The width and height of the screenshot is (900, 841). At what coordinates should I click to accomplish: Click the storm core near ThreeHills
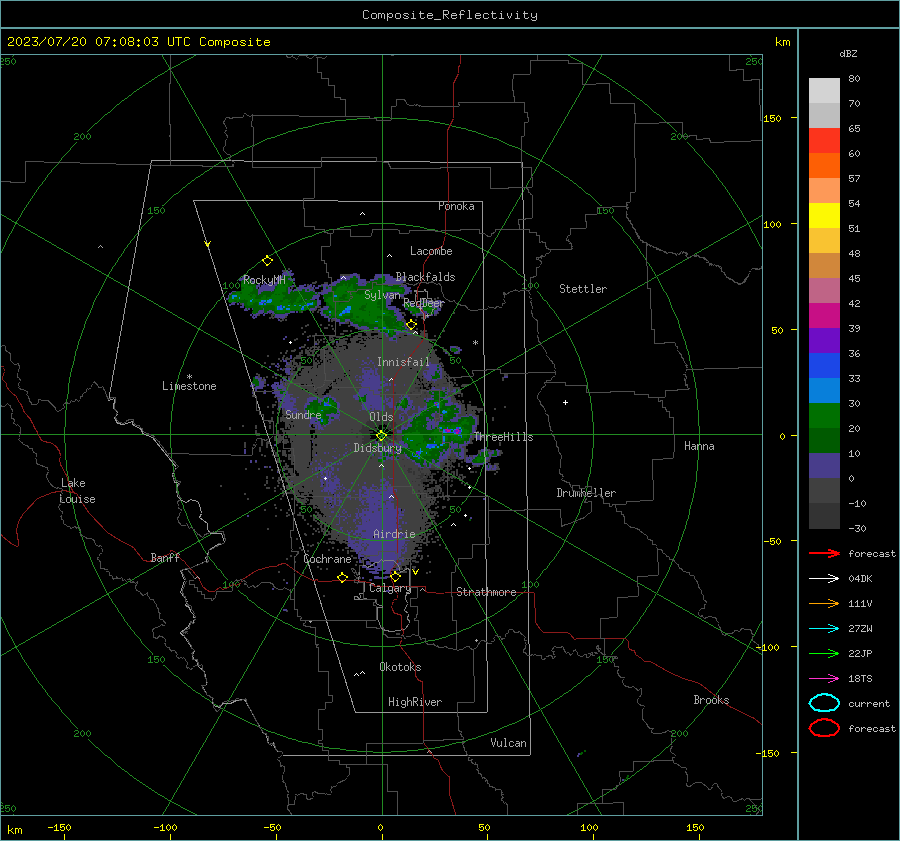pyautogui.click(x=451, y=430)
